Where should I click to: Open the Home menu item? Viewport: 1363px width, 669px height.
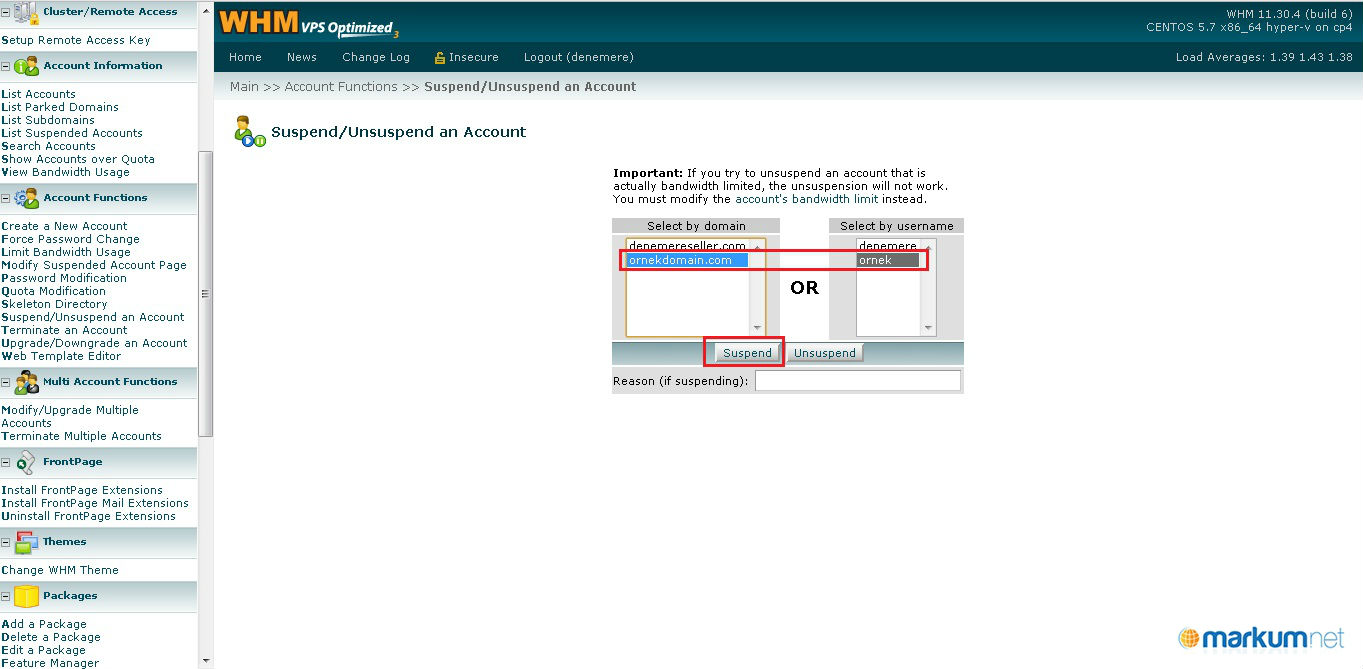click(x=245, y=57)
